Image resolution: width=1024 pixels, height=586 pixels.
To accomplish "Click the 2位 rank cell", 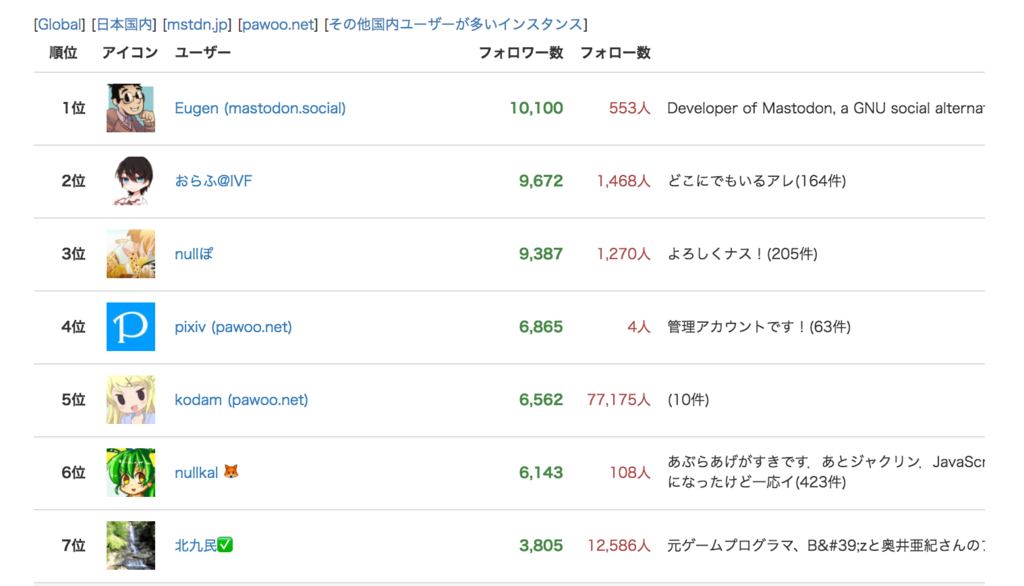I will click(74, 181).
